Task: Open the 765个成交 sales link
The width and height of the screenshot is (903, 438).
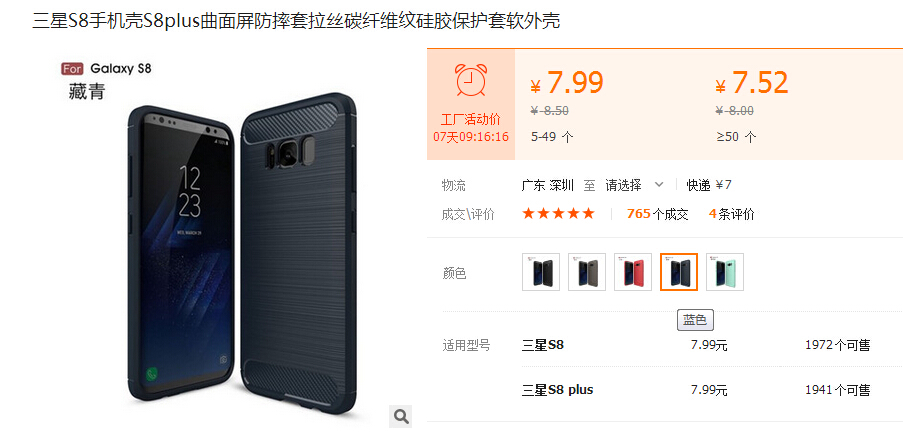Action: click(x=658, y=214)
